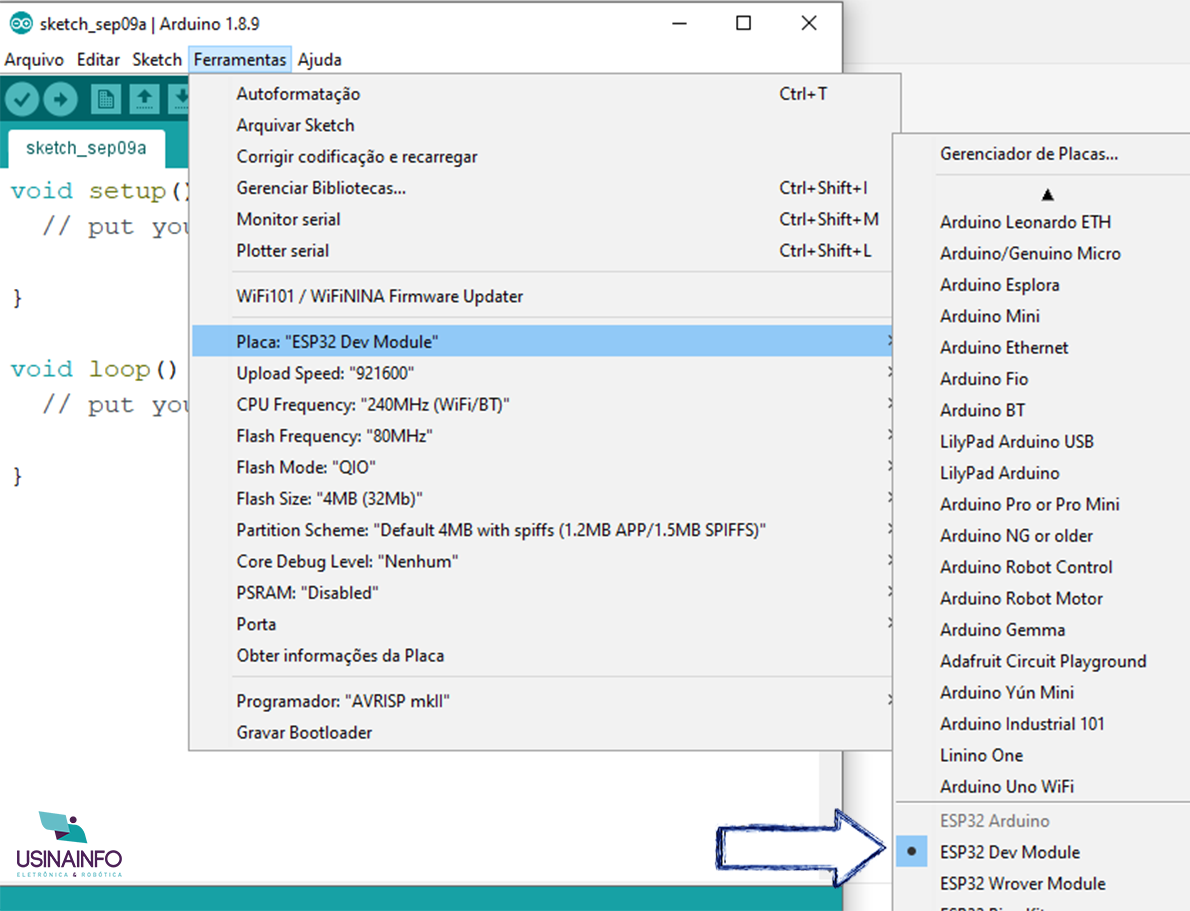Click the Open sketch up-arrow icon
The width and height of the screenshot is (1190, 911).
pyautogui.click(x=144, y=99)
